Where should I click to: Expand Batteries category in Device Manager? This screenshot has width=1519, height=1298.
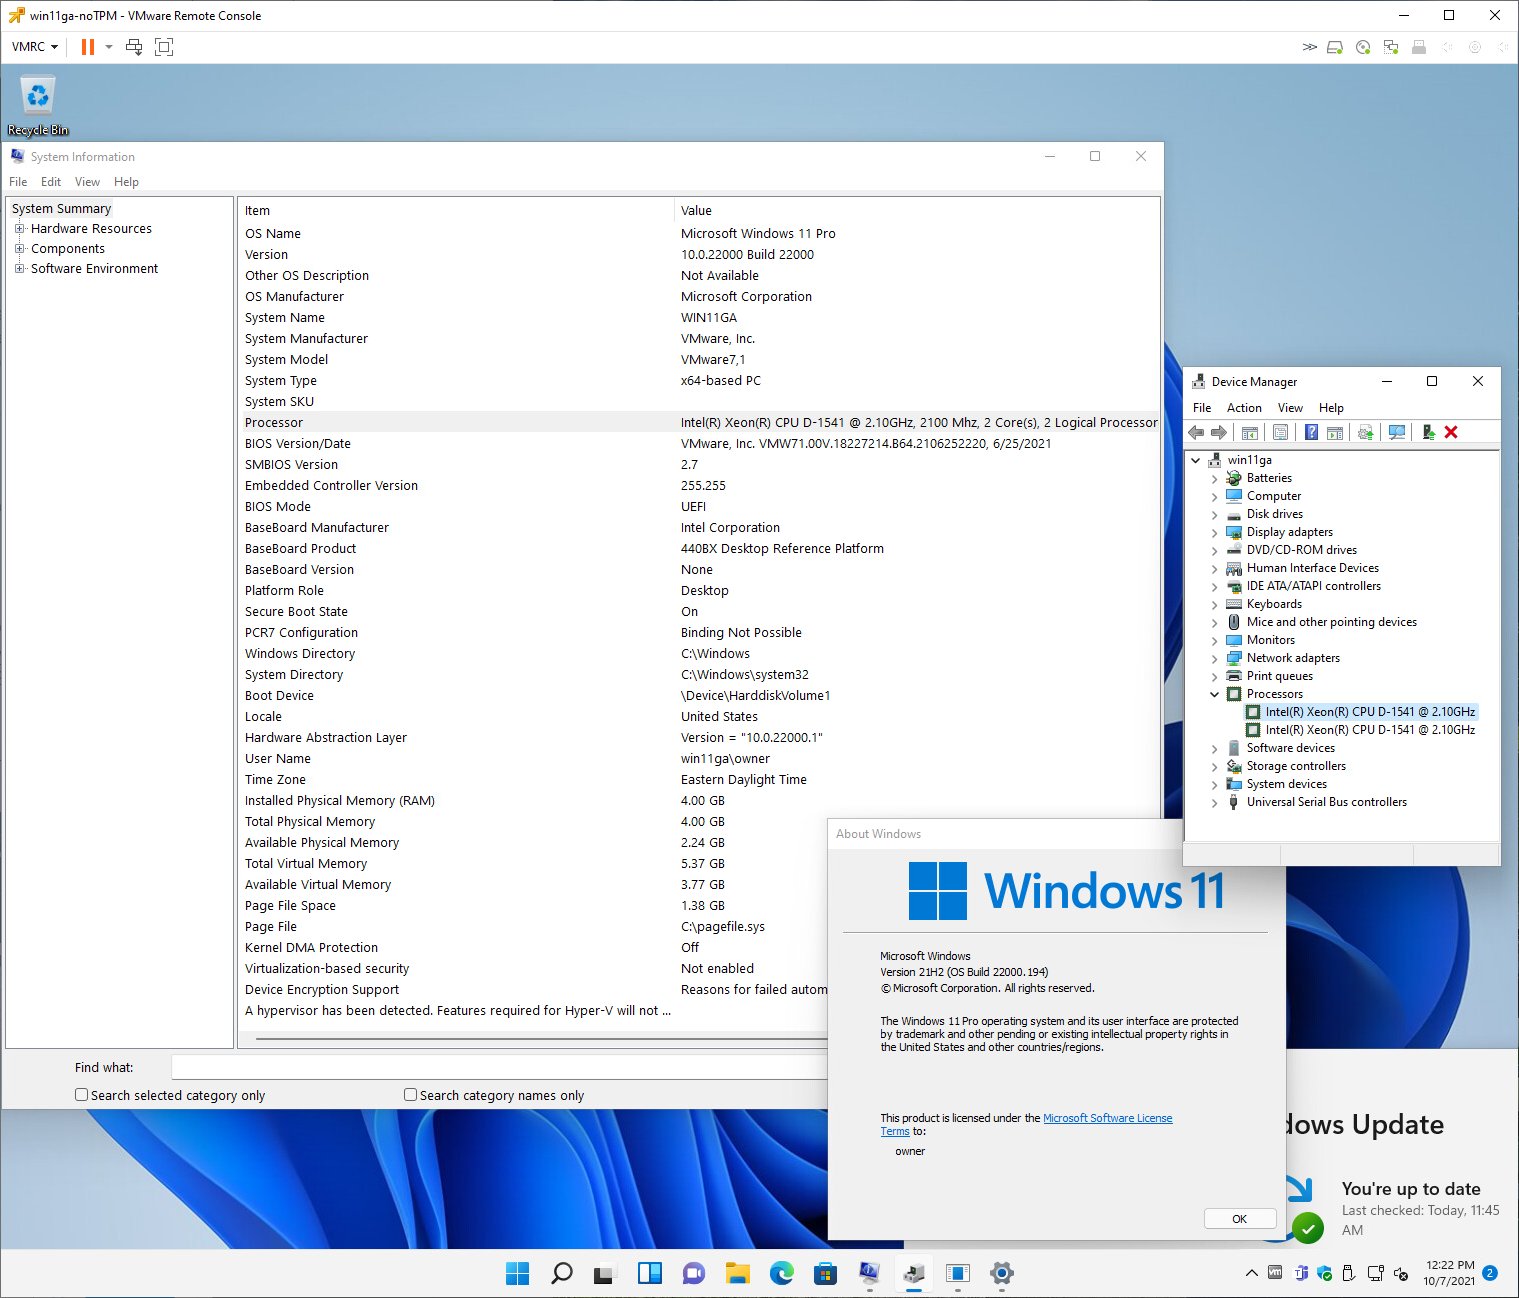click(1215, 478)
